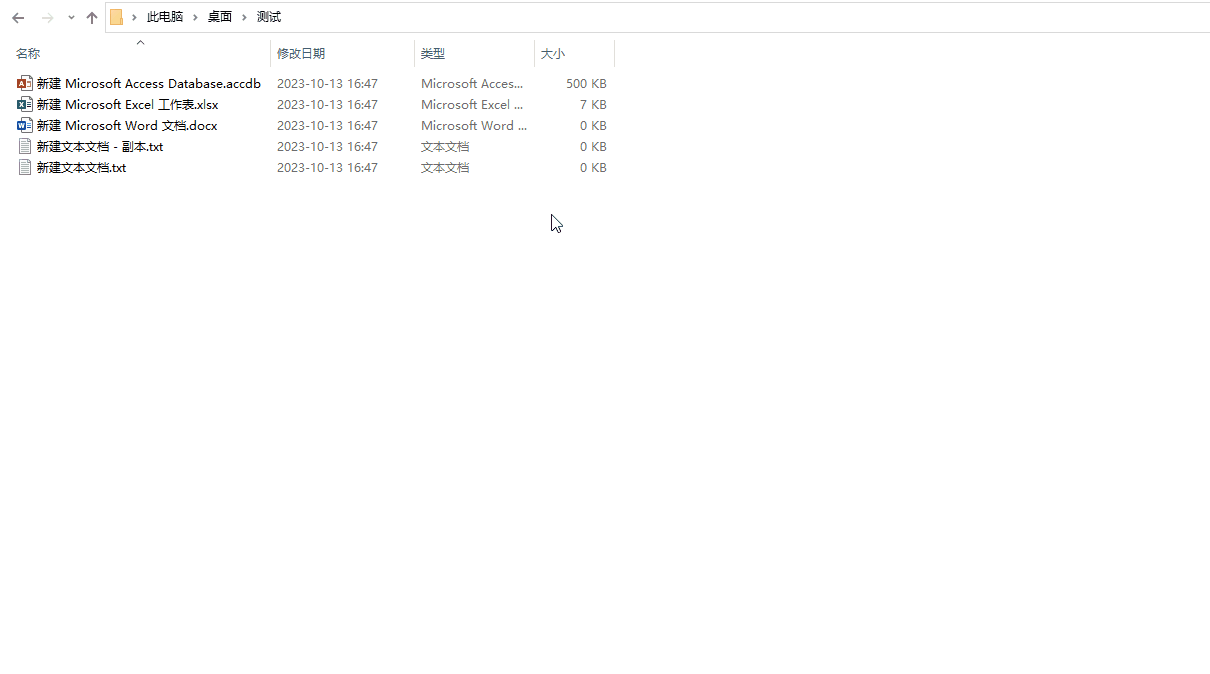
Task: Click the Access database file icon
Action: pyautogui.click(x=25, y=83)
